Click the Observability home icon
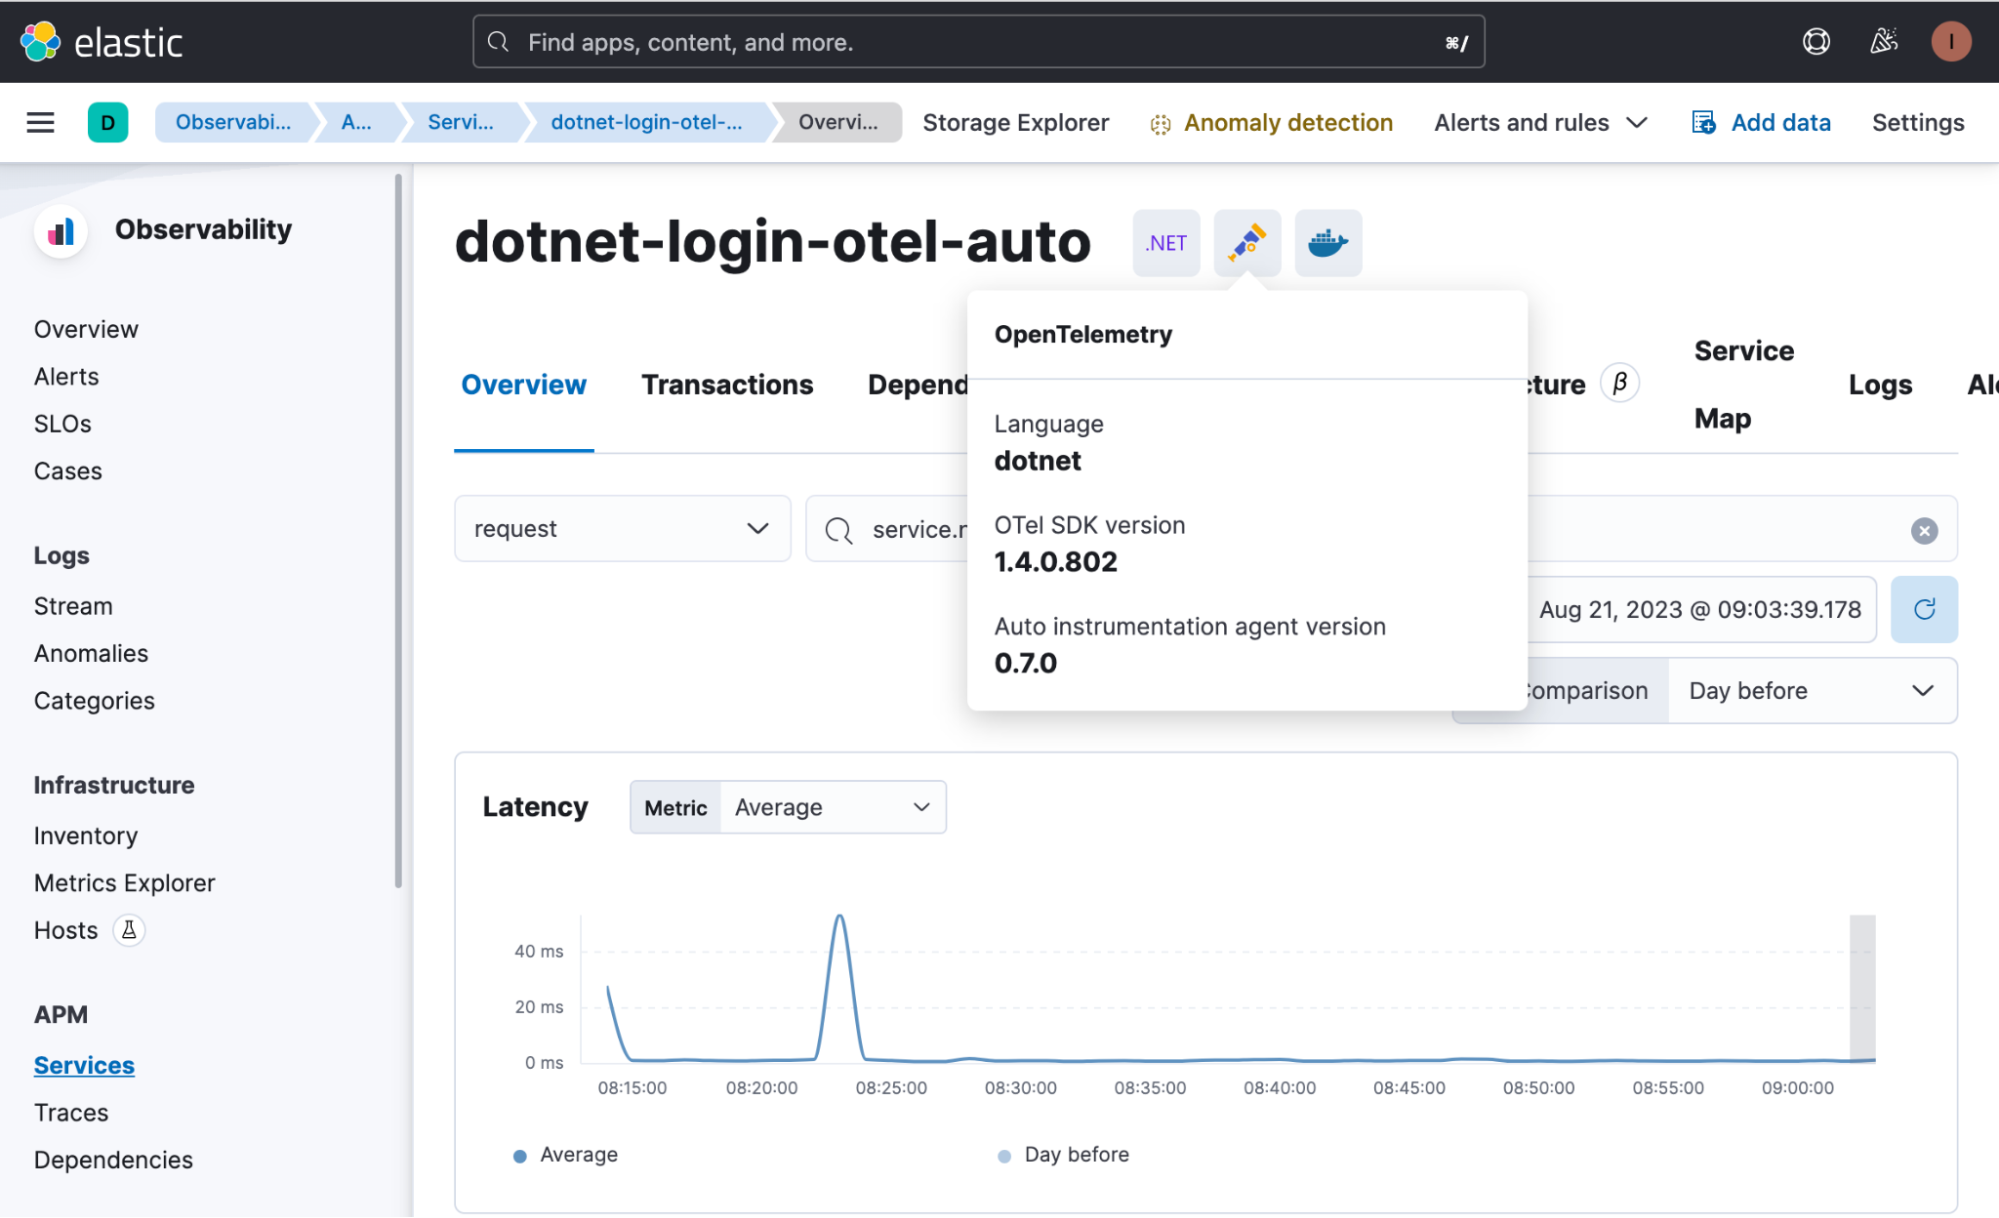 [x=57, y=228]
